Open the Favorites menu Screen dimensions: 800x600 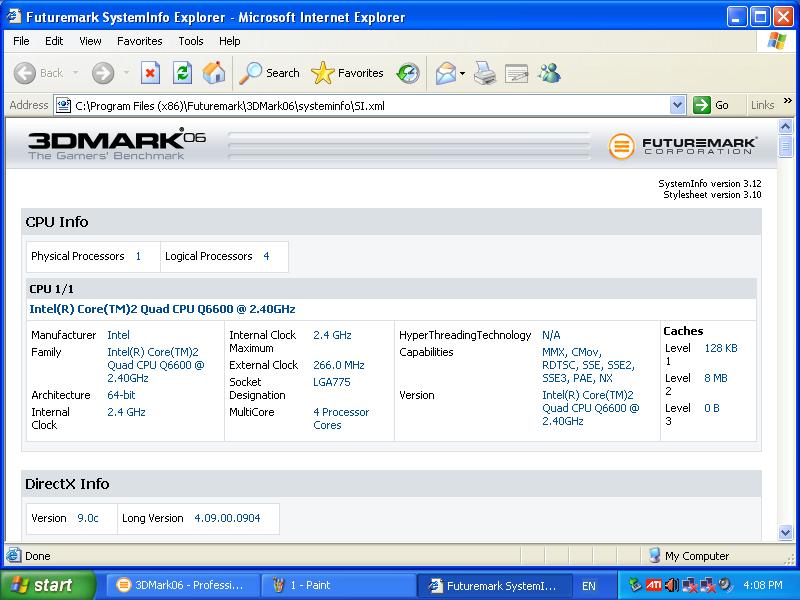click(x=139, y=41)
